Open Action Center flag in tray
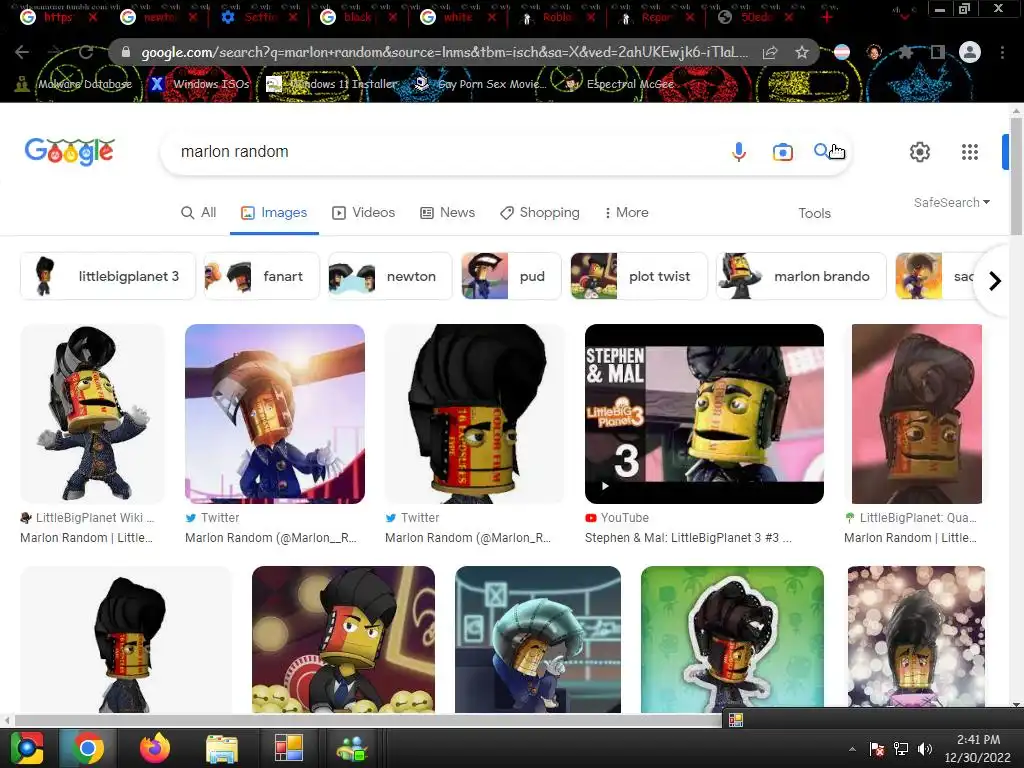 (877, 749)
